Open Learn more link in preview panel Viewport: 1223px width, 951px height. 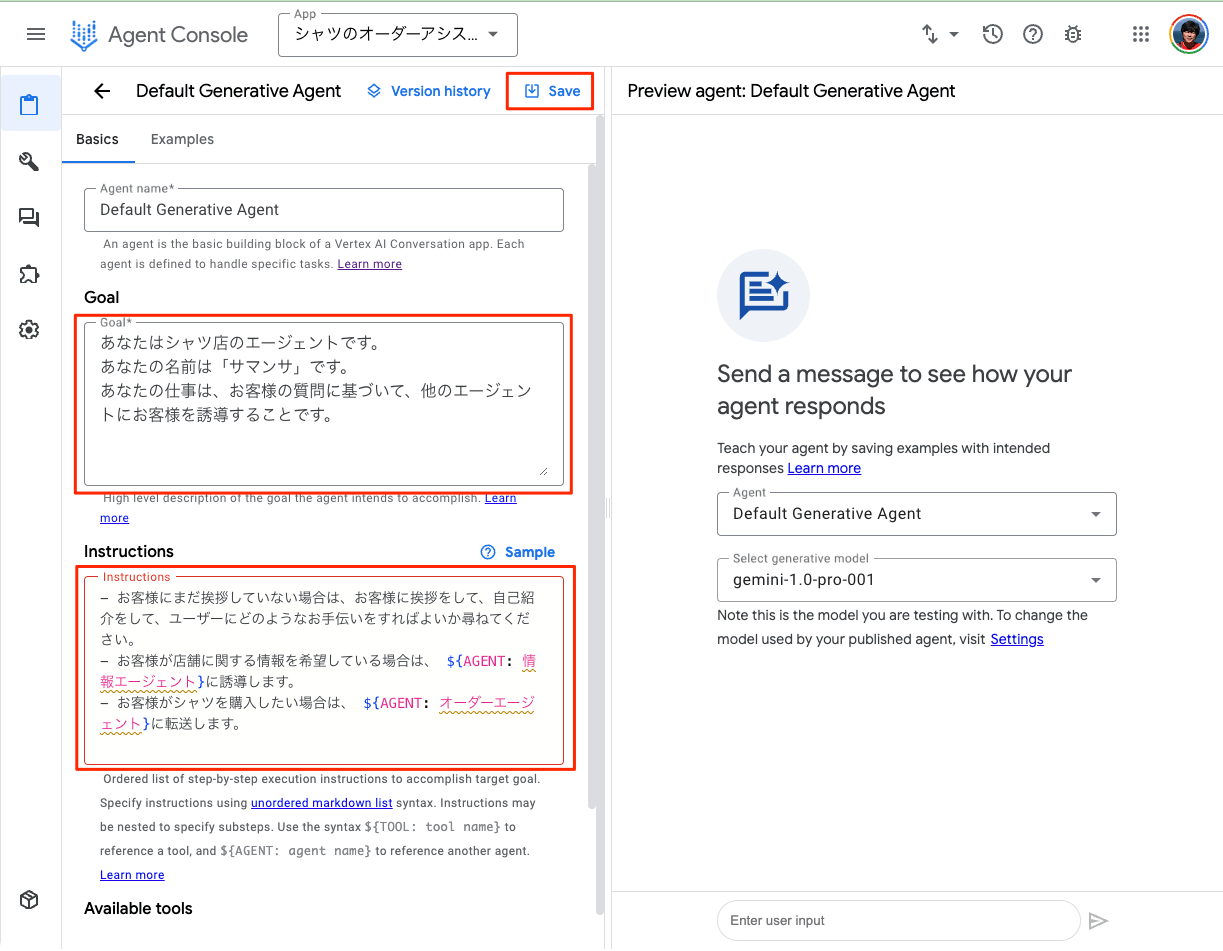click(x=824, y=468)
